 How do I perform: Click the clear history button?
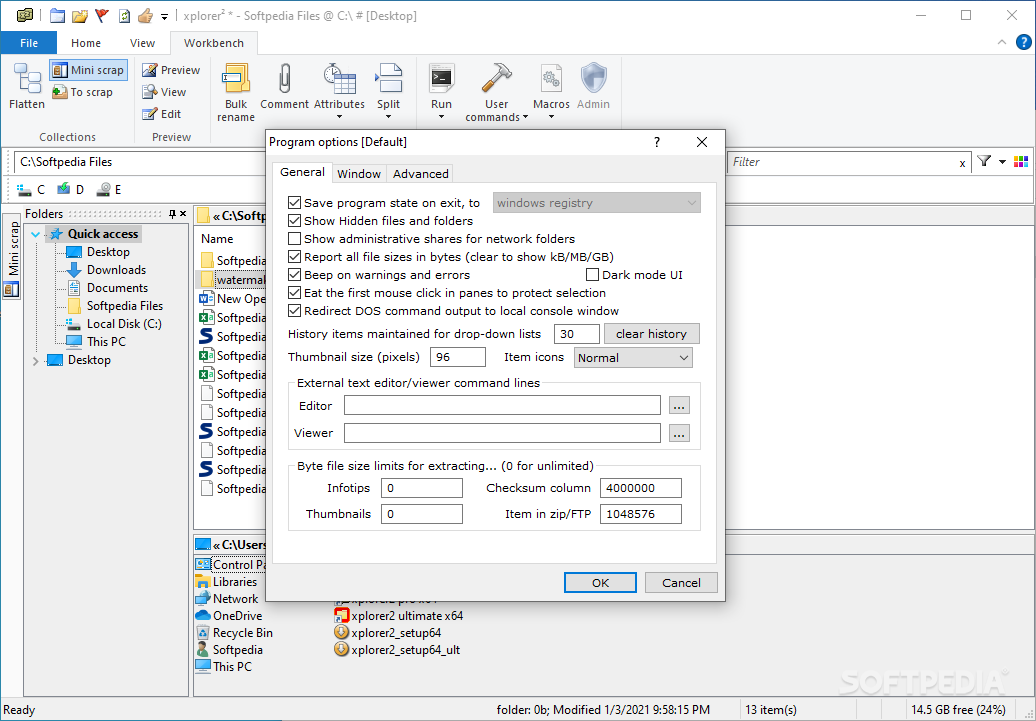pos(651,334)
